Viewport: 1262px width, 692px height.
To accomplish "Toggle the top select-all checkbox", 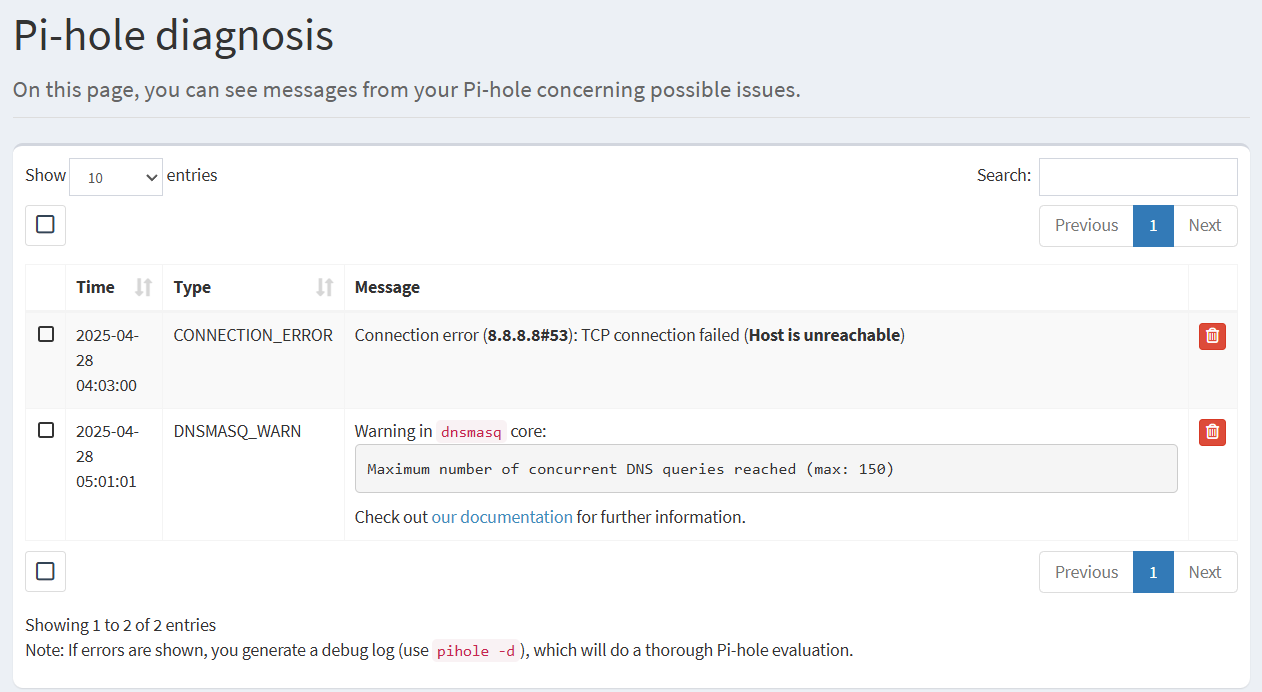I will coord(45,225).
